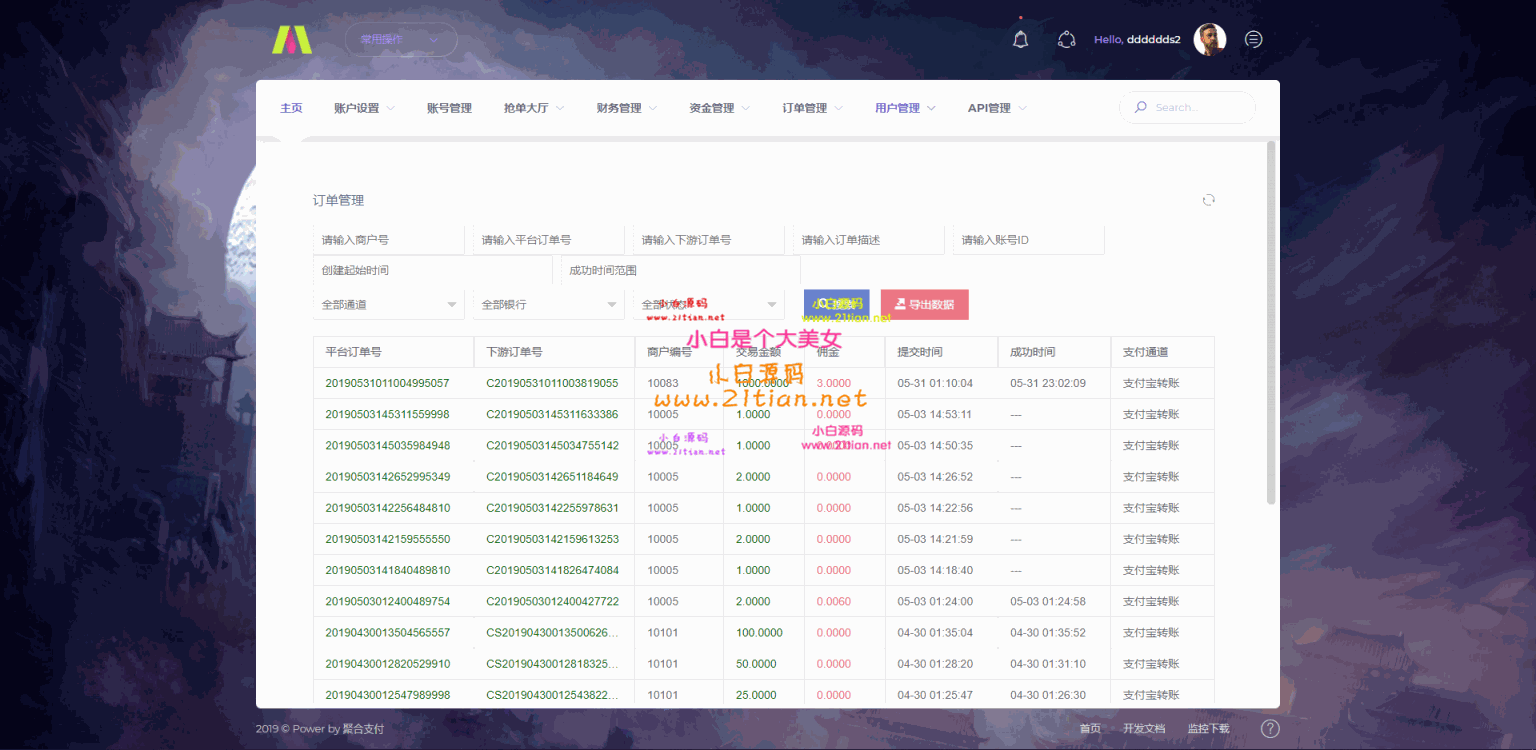
Task: Focus the 请输入商户号 input field
Action: pos(389,240)
